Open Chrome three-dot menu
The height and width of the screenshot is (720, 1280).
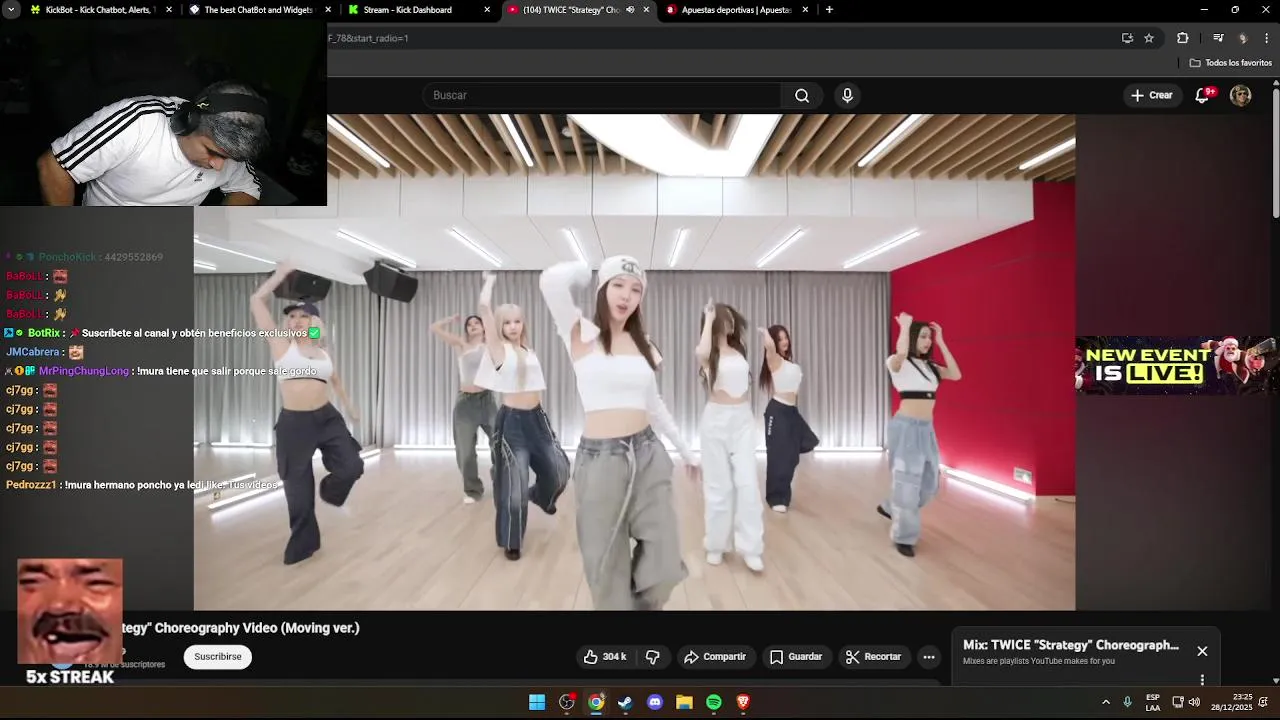point(1266,38)
